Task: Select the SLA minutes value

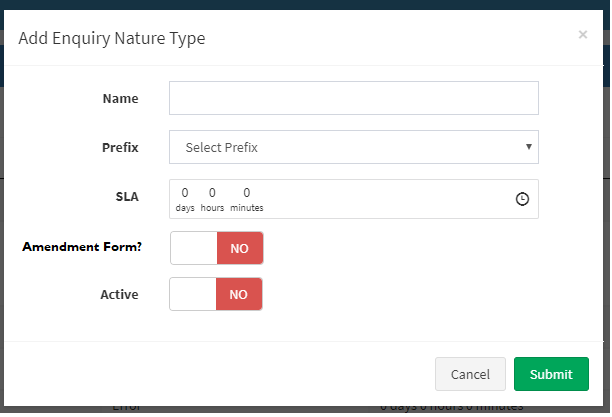Action: click(x=246, y=192)
